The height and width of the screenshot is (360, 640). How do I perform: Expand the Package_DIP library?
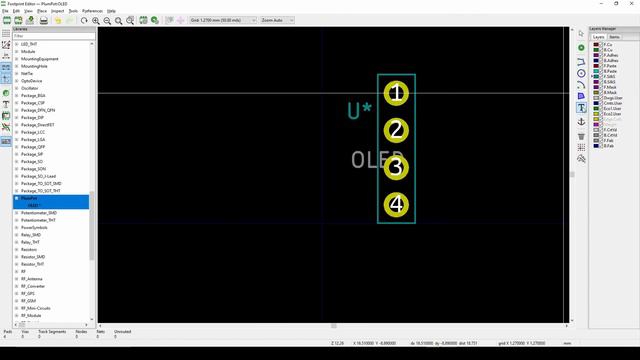click(17, 118)
